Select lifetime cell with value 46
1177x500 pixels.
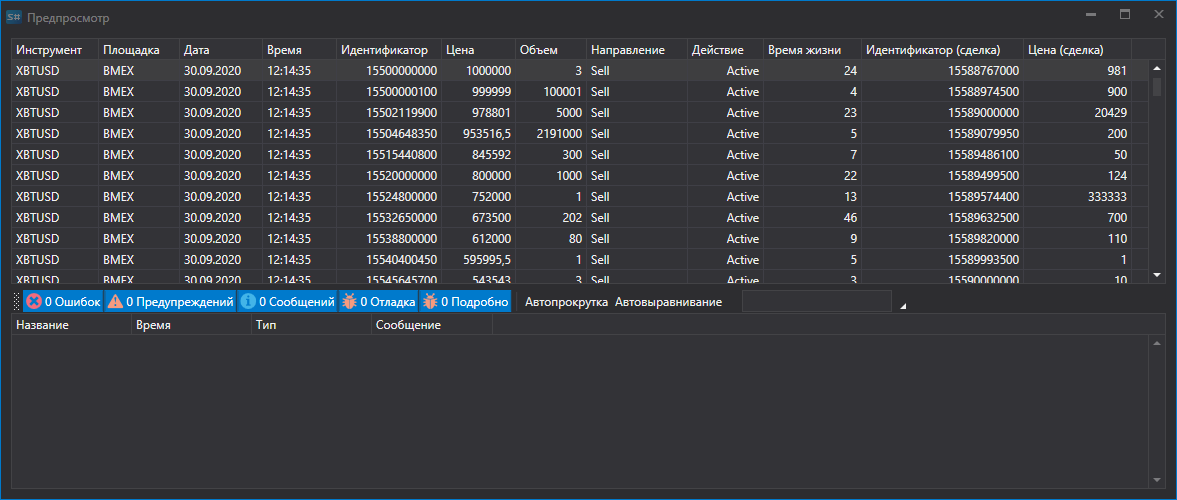(812, 218)
